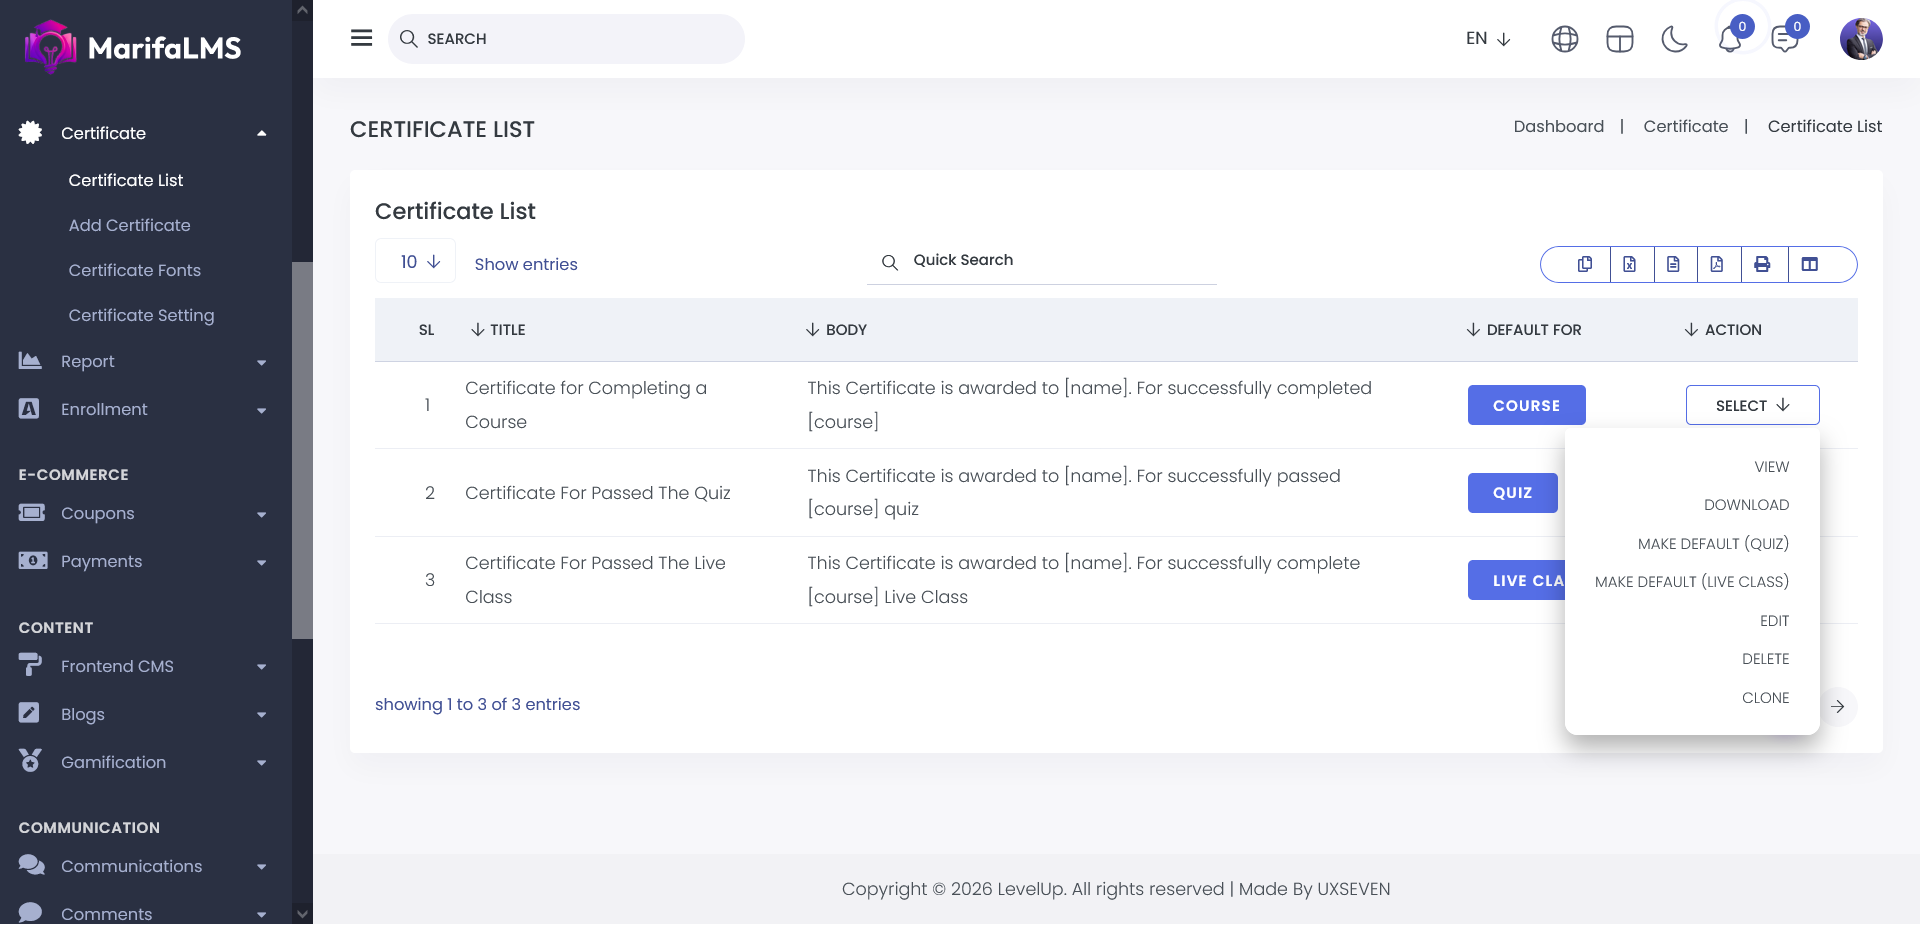Screen dimensions: 1920x925
Task: Open the 10 entries per page dropdown
Action: tap(416, 262)
